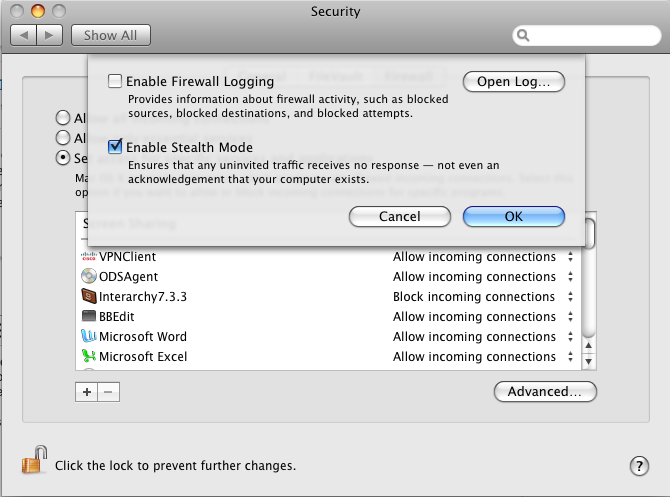Image resolution: width=670 pixels, height=497 pixels.
Task: Click the OK button
Action: tap(514, 216)
